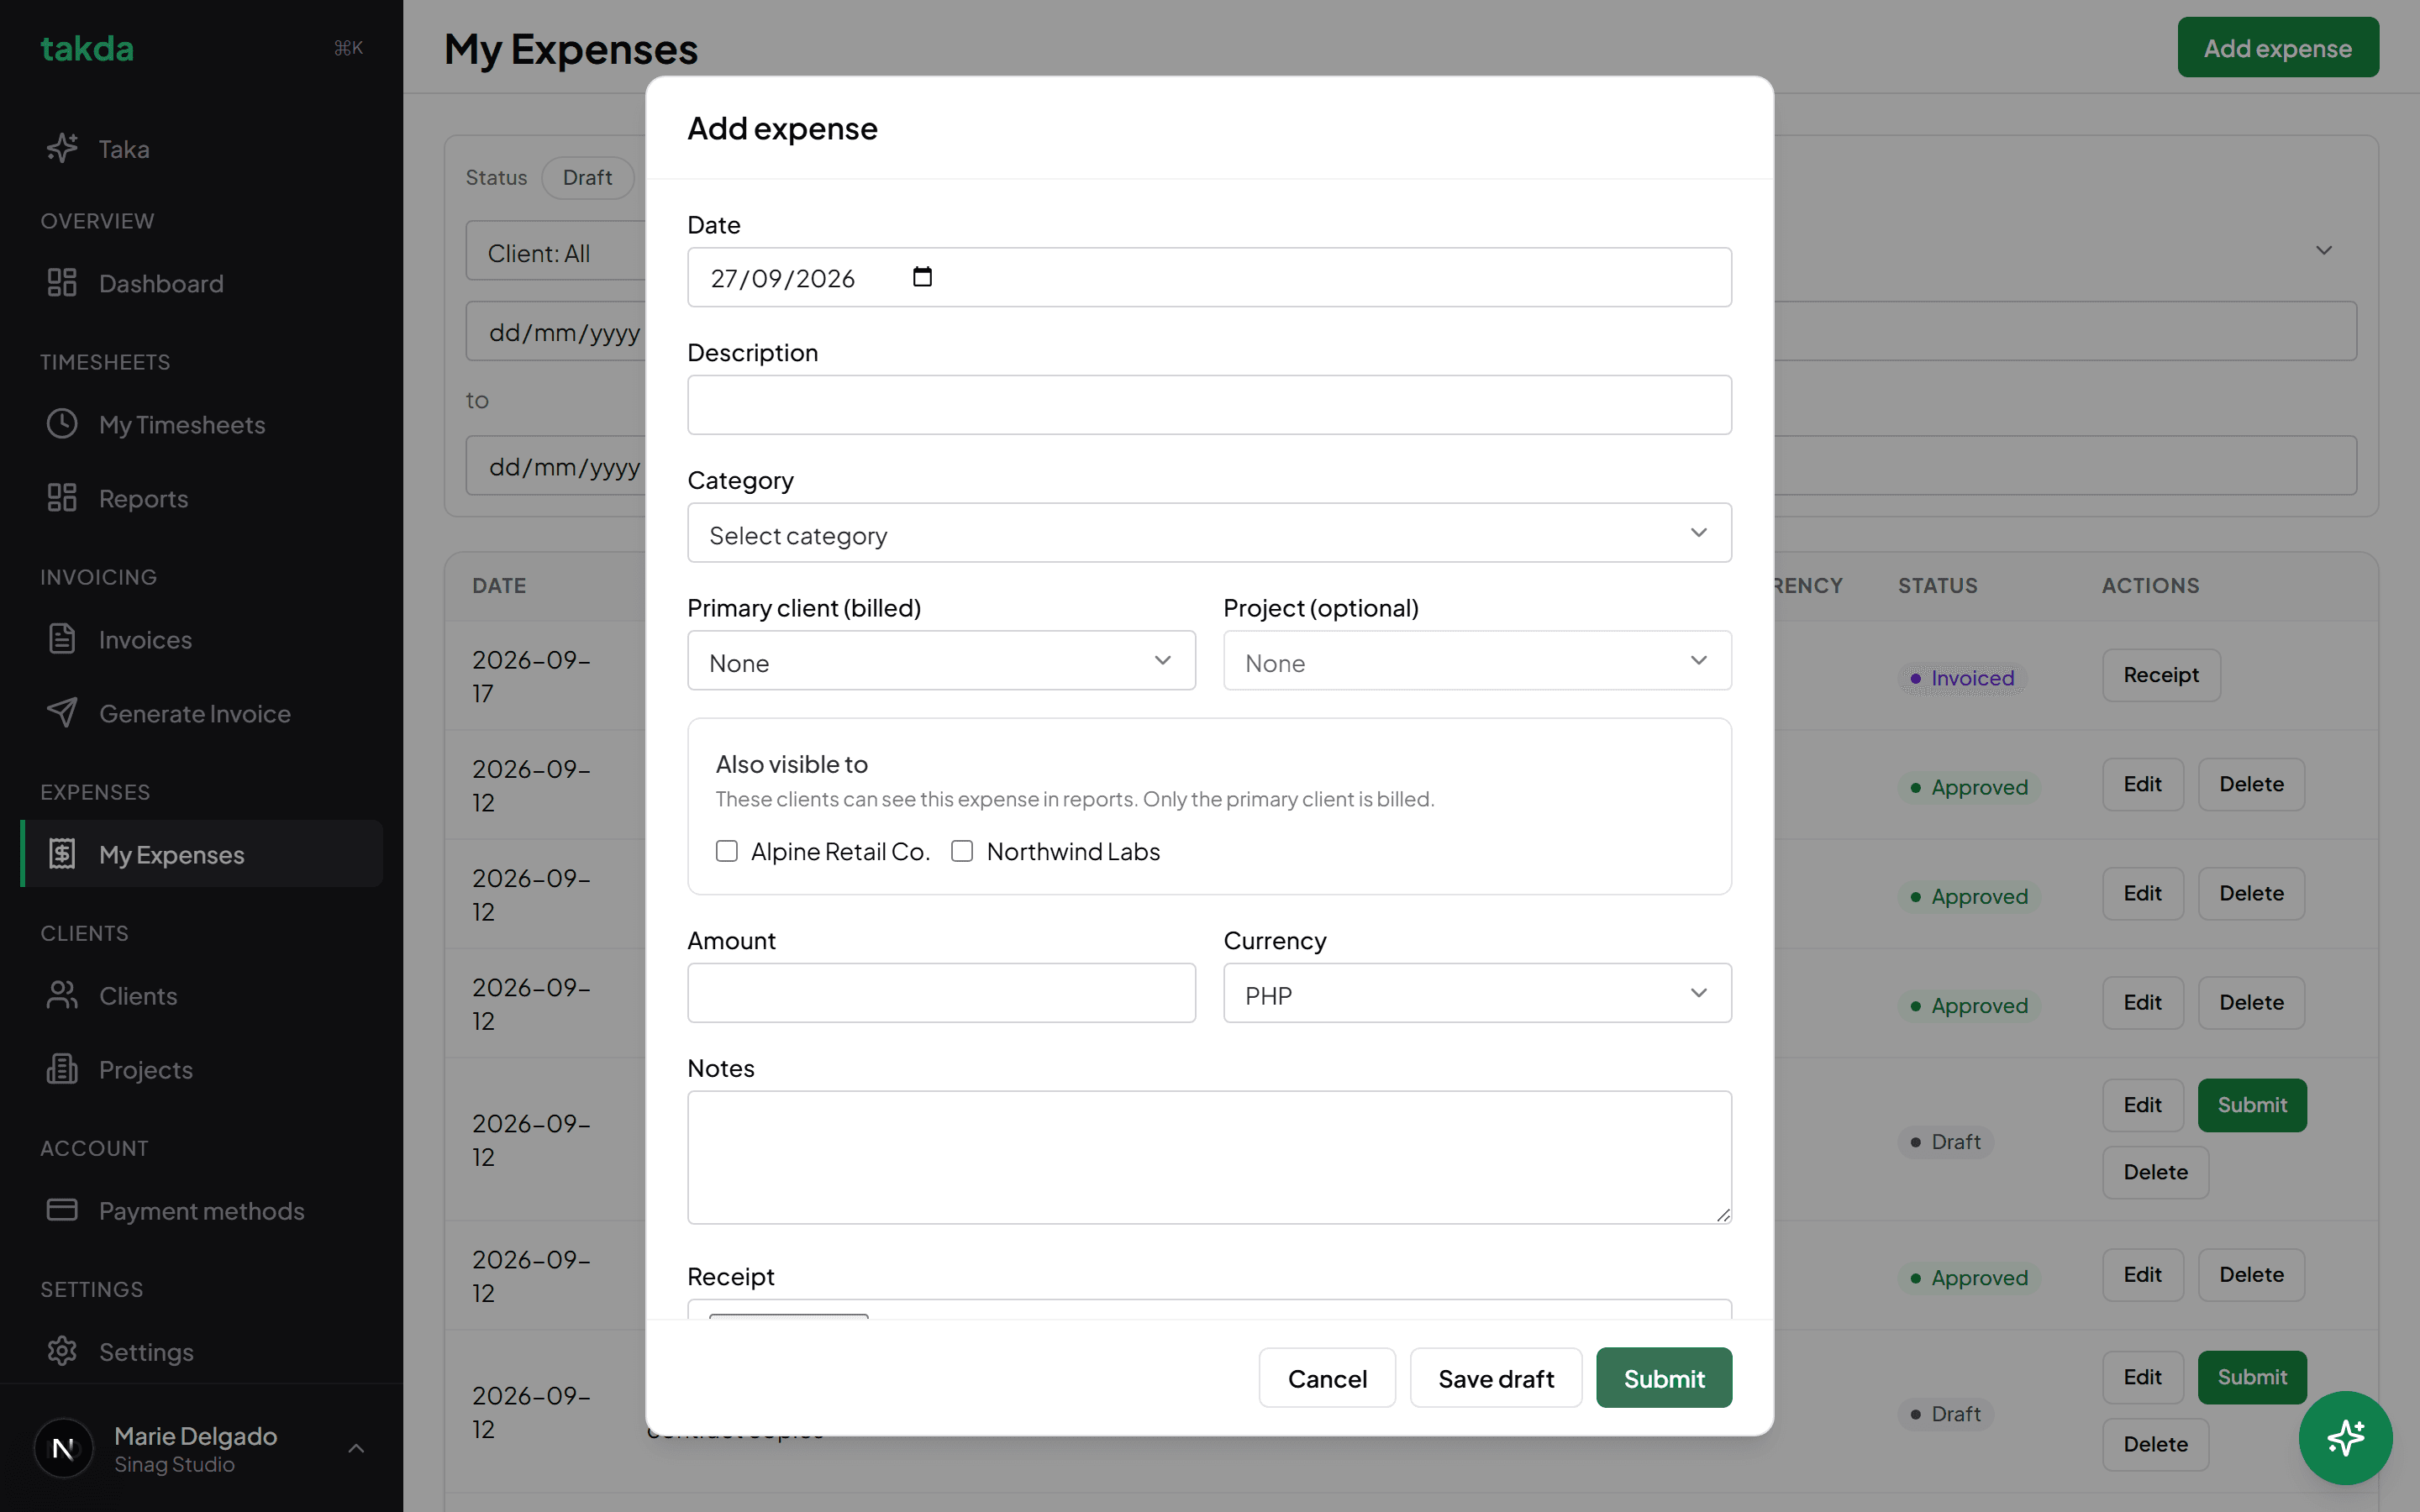Click the My Timesheets clock icon
This screenshot has height=1512, width=2420.
coord(62,424)
